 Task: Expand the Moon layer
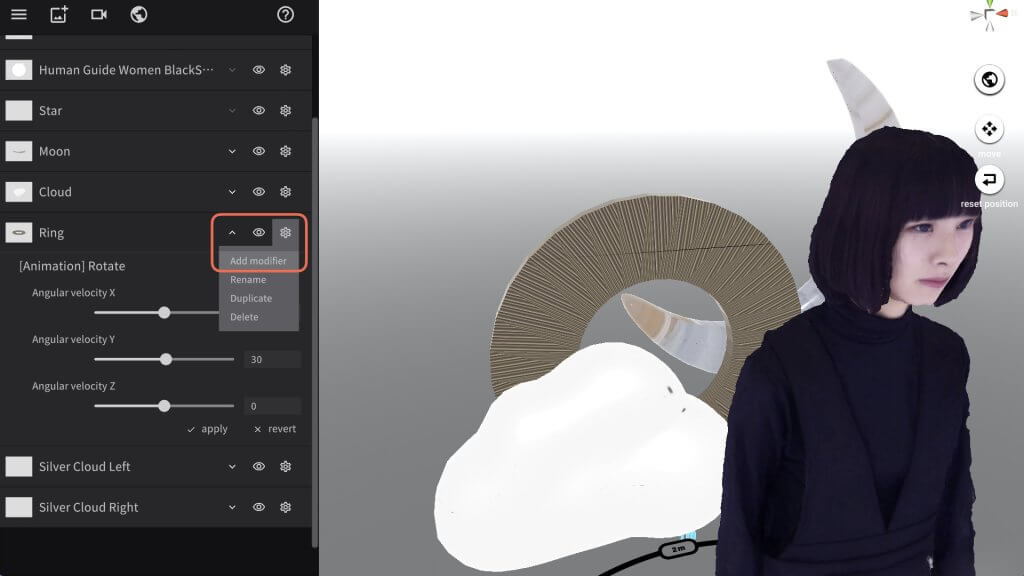pyautogui.click(x=231, y=151)
